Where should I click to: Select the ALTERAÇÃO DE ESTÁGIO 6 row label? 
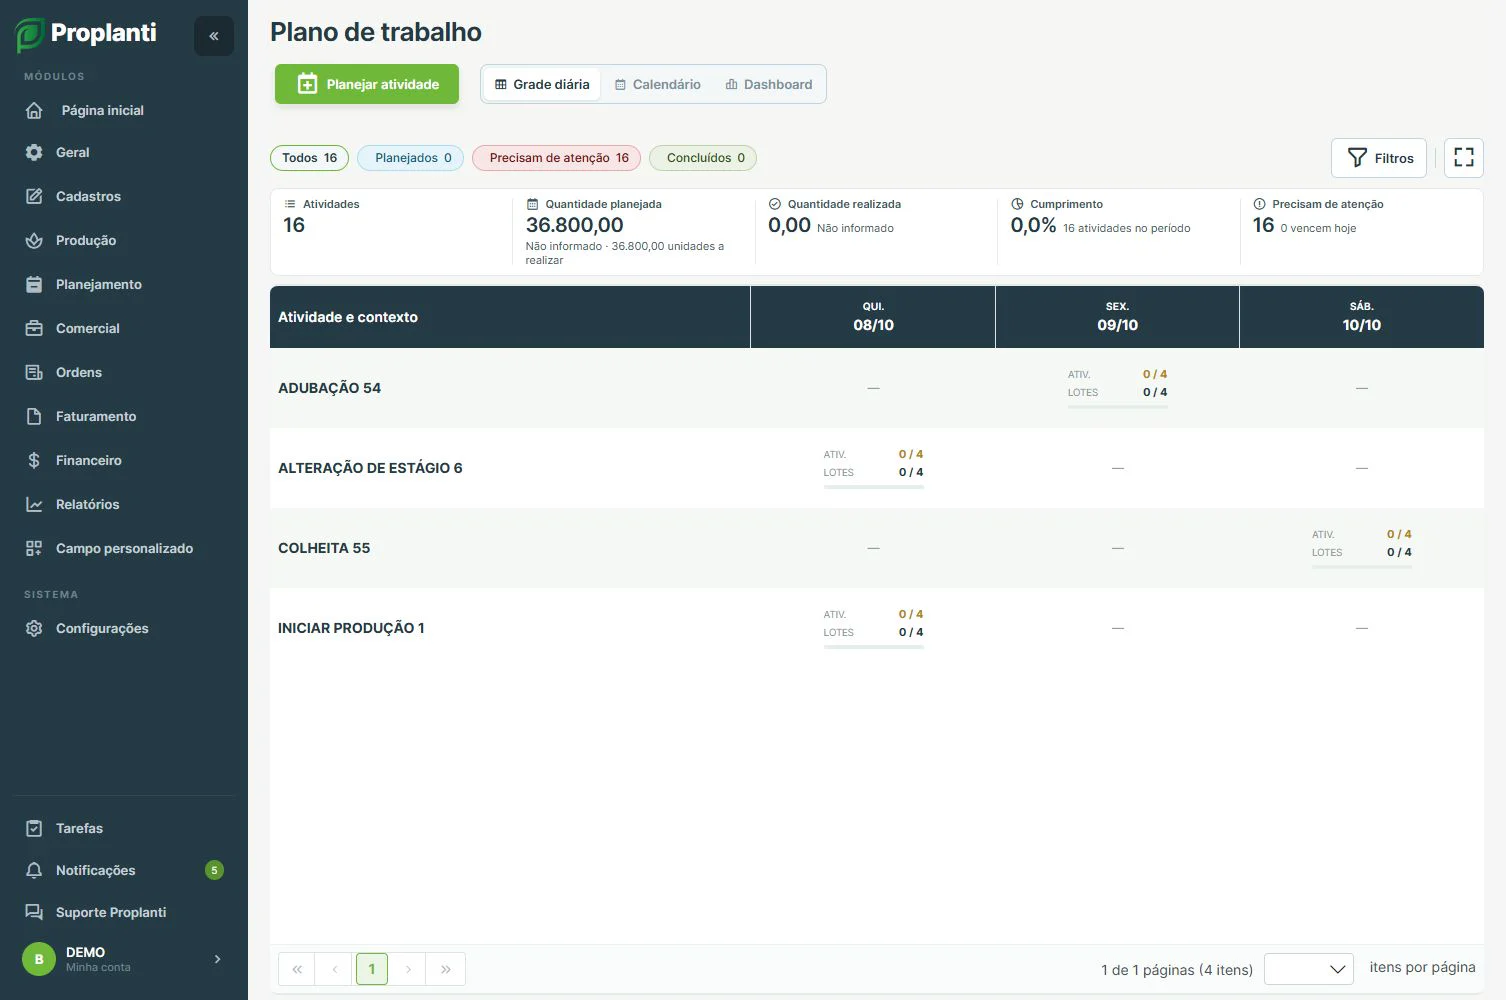click(x=370, y=468)
